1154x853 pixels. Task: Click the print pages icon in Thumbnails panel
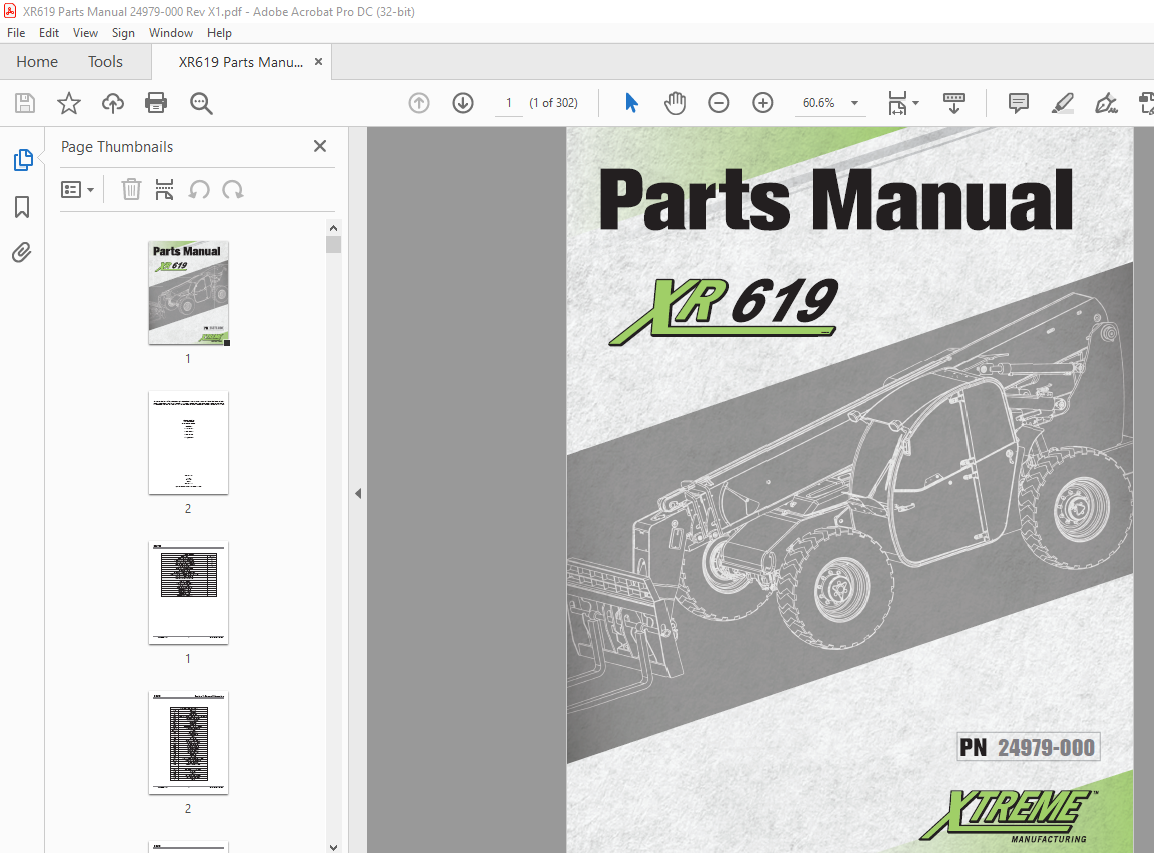pos(164,190)
